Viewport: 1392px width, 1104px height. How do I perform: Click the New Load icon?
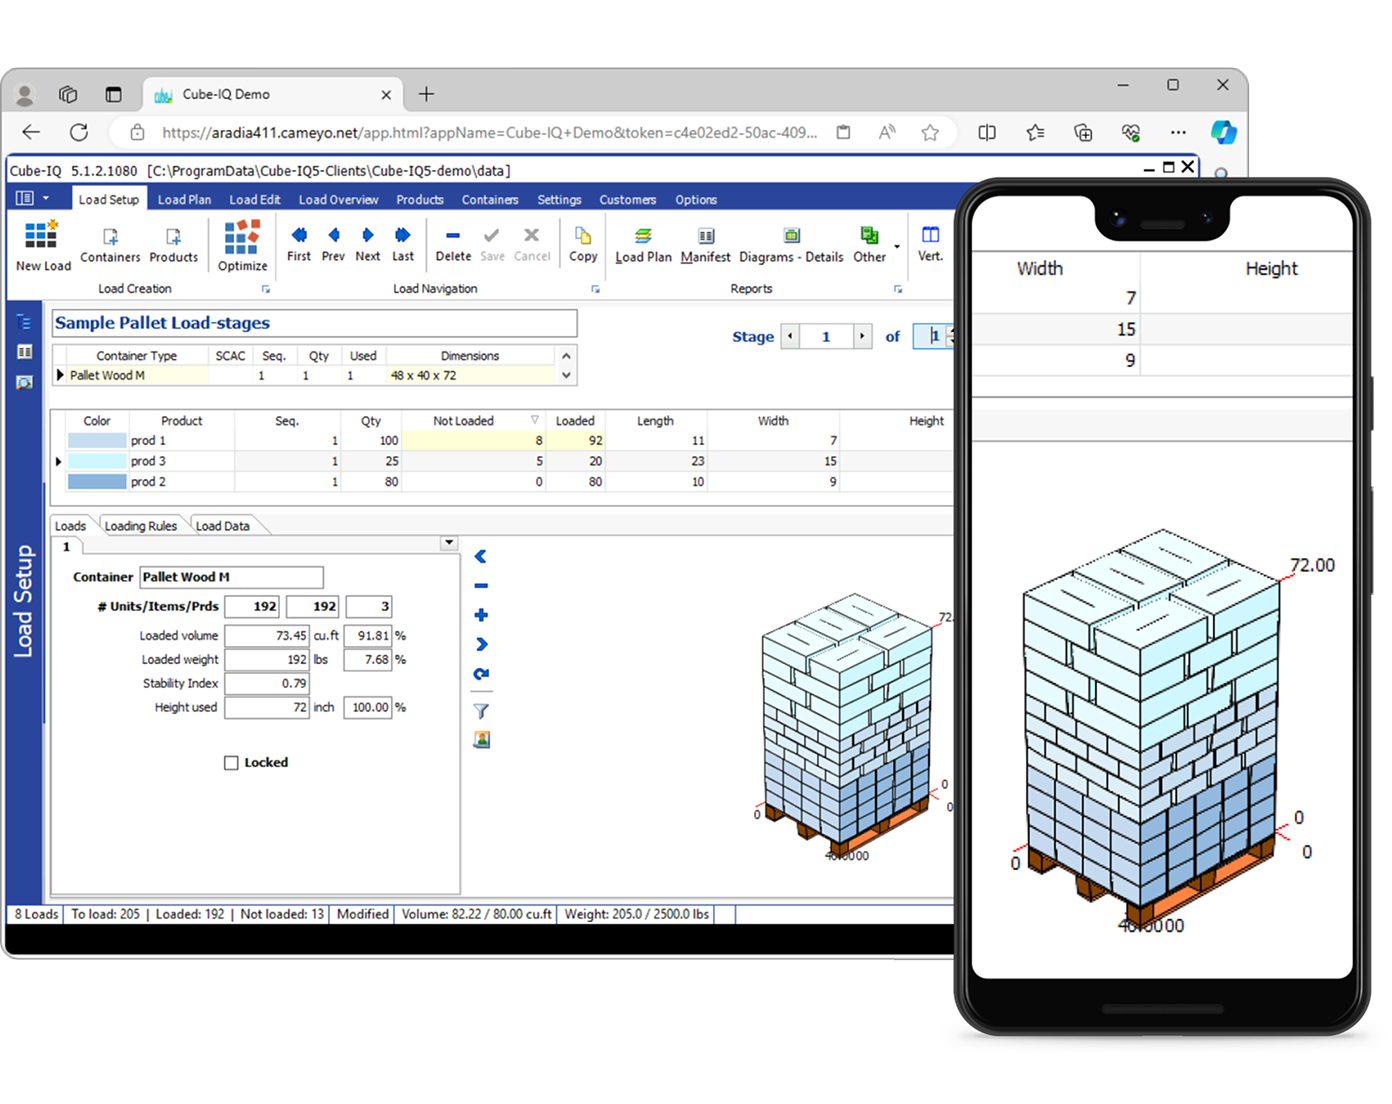(42, 246)
